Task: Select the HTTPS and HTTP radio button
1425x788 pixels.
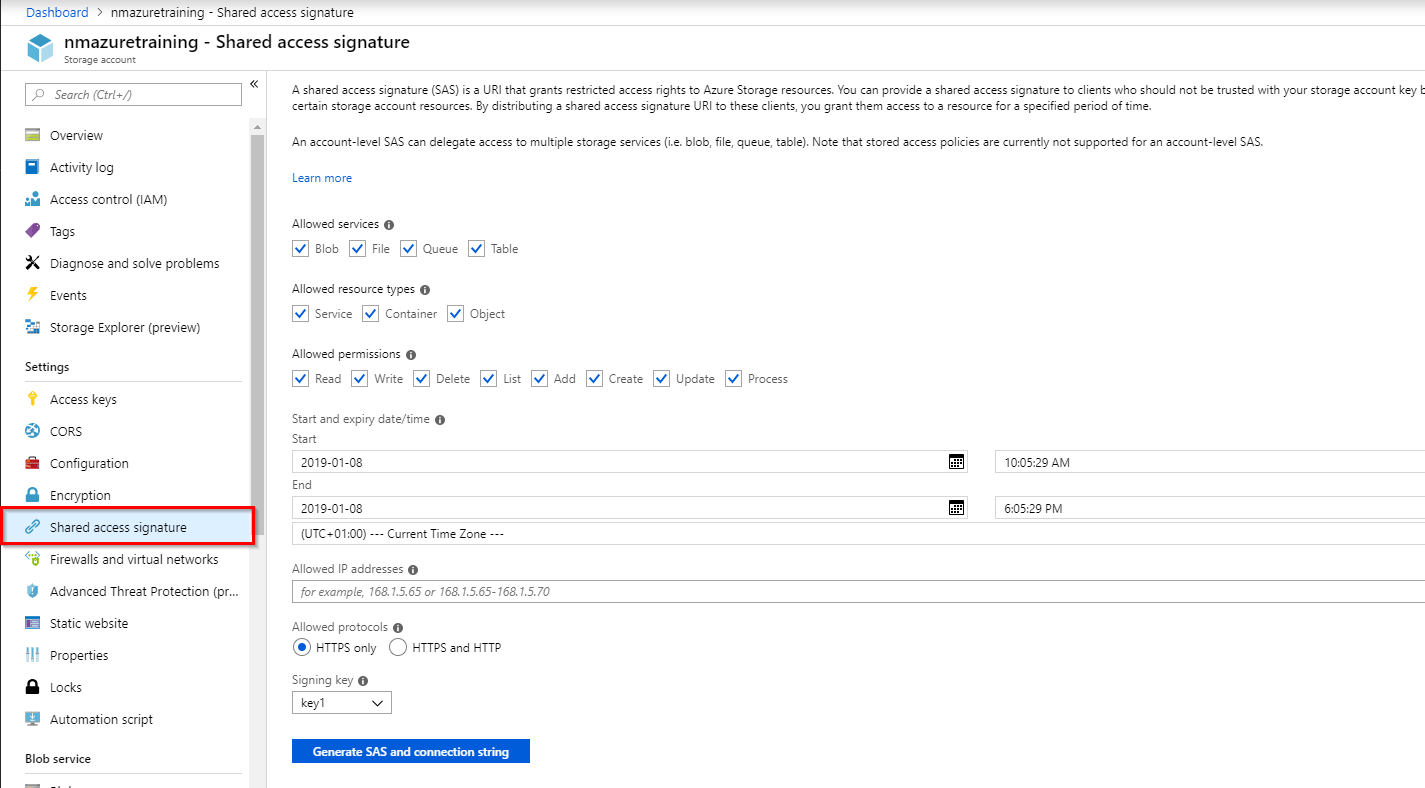Action: coord(398,648)
